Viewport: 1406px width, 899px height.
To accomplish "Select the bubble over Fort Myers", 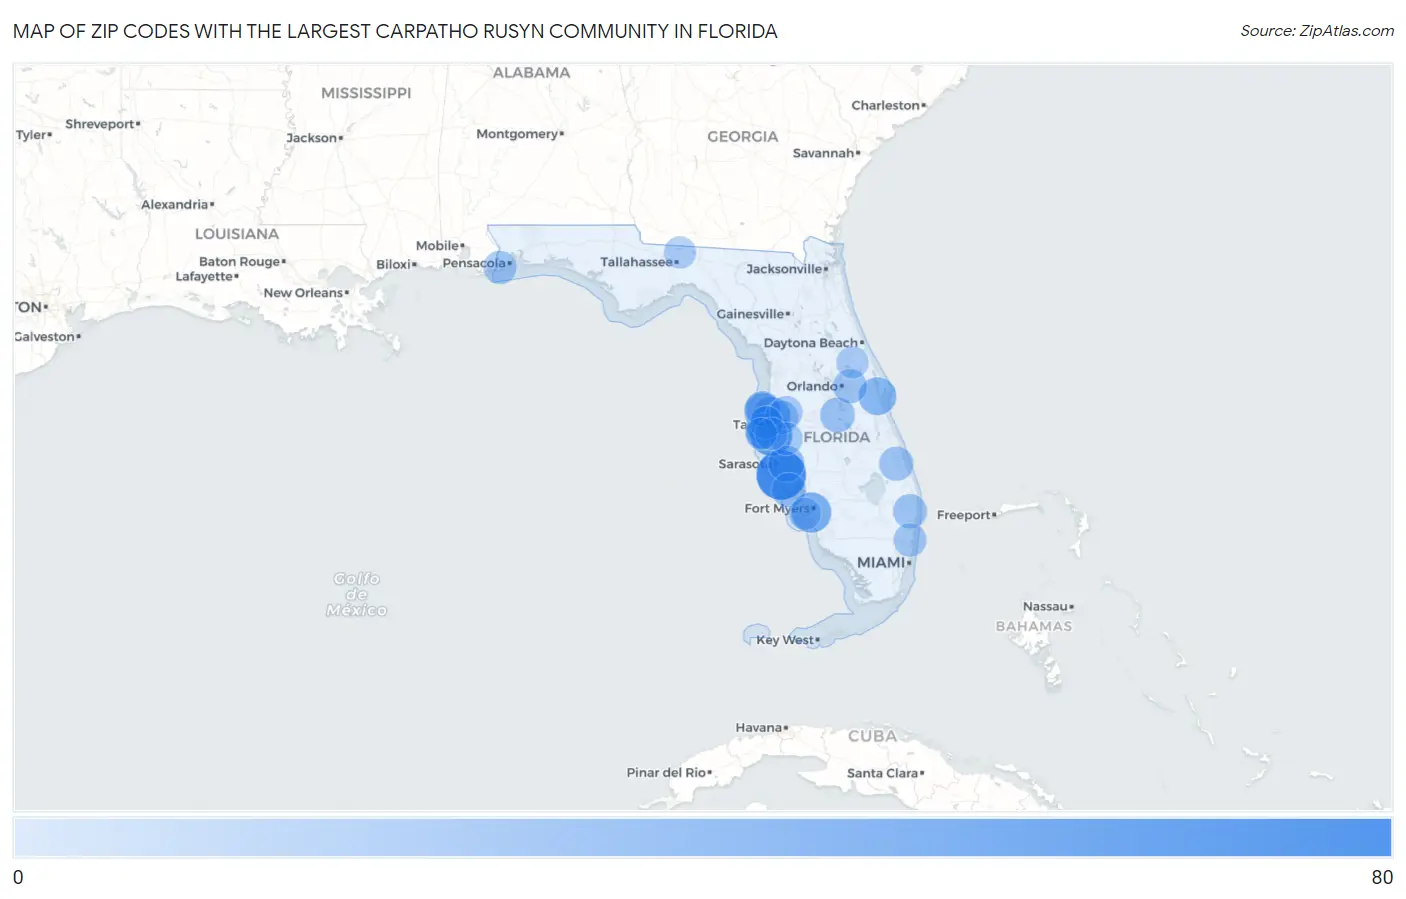I will click(x=810, y=513).
